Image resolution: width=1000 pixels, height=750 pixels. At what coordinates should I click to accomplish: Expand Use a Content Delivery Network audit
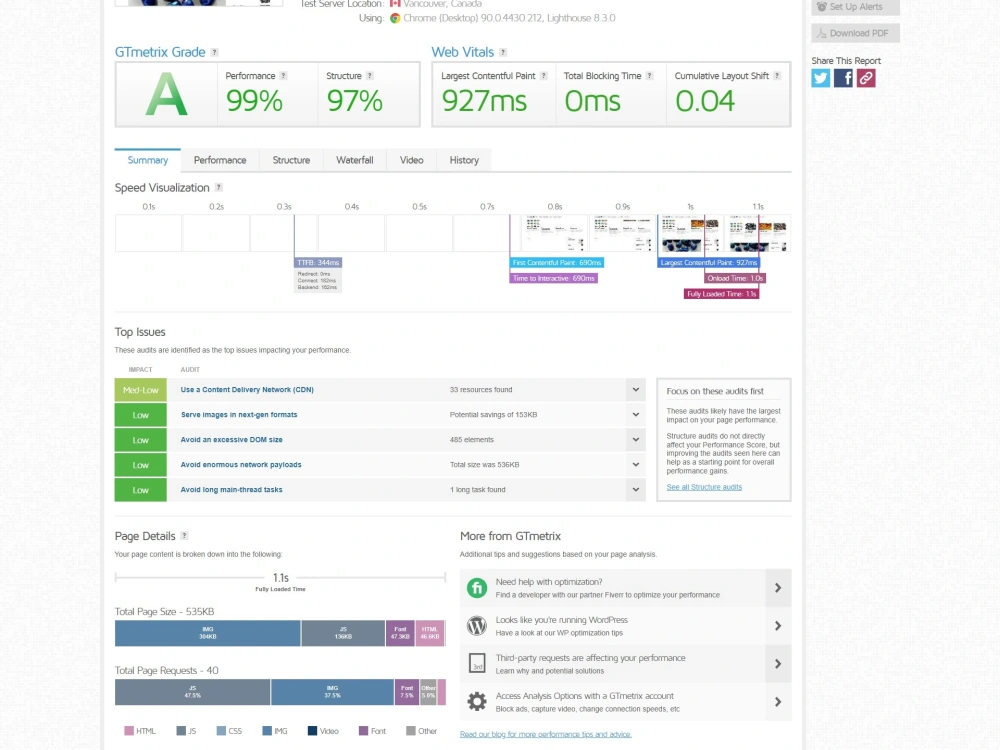point(636,390)
